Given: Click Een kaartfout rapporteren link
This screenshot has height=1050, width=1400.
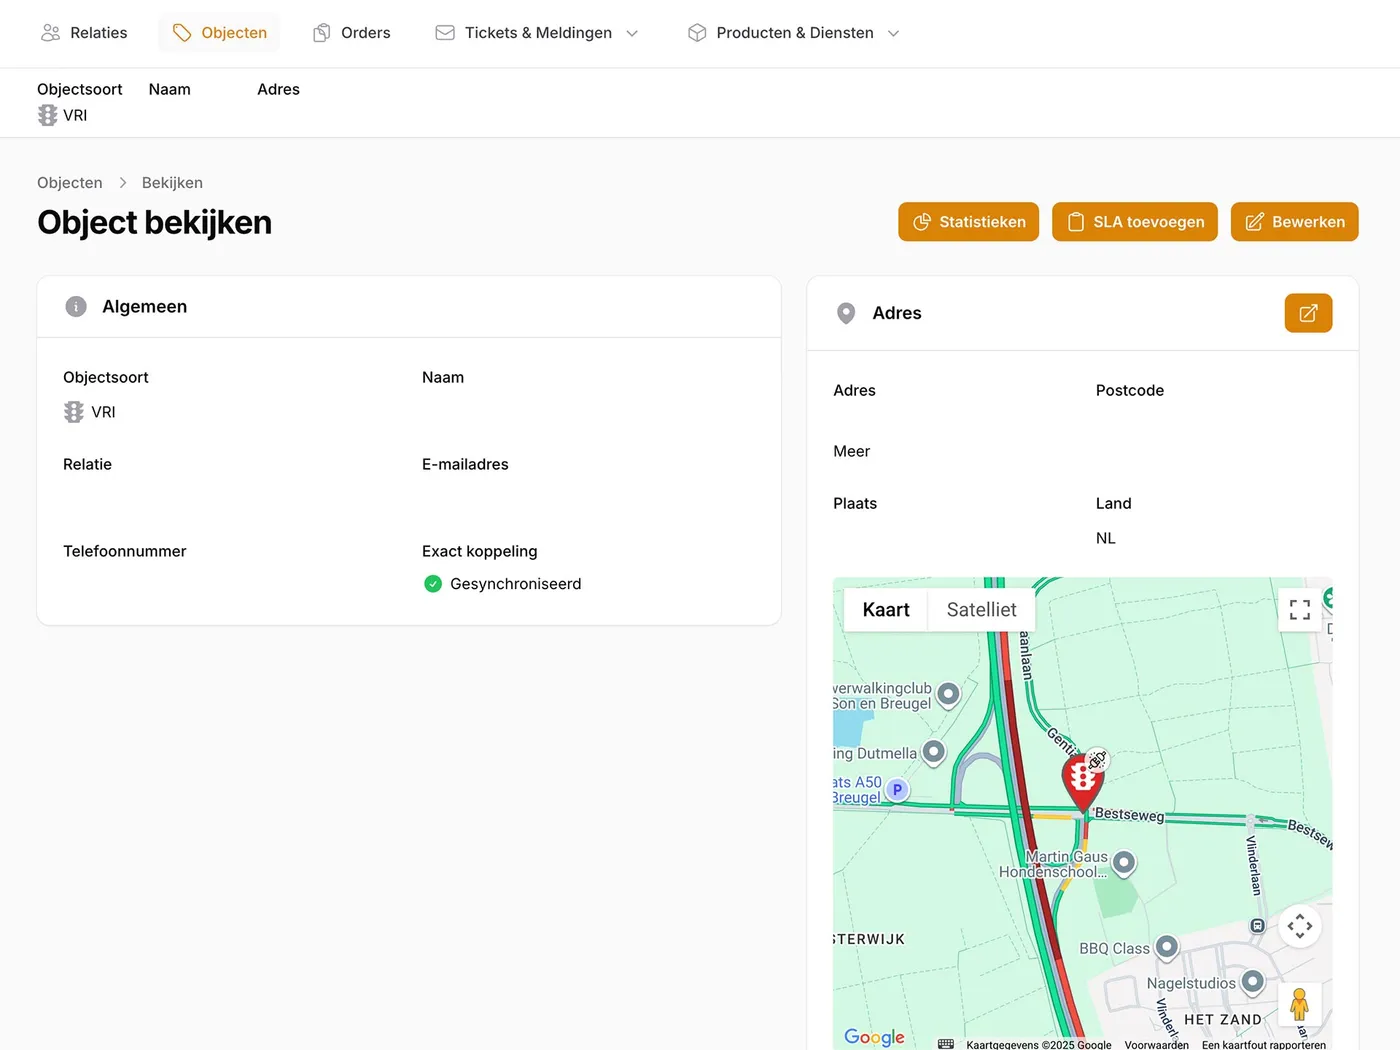Looking at the screenshot, I should tap(1264, 1045).
